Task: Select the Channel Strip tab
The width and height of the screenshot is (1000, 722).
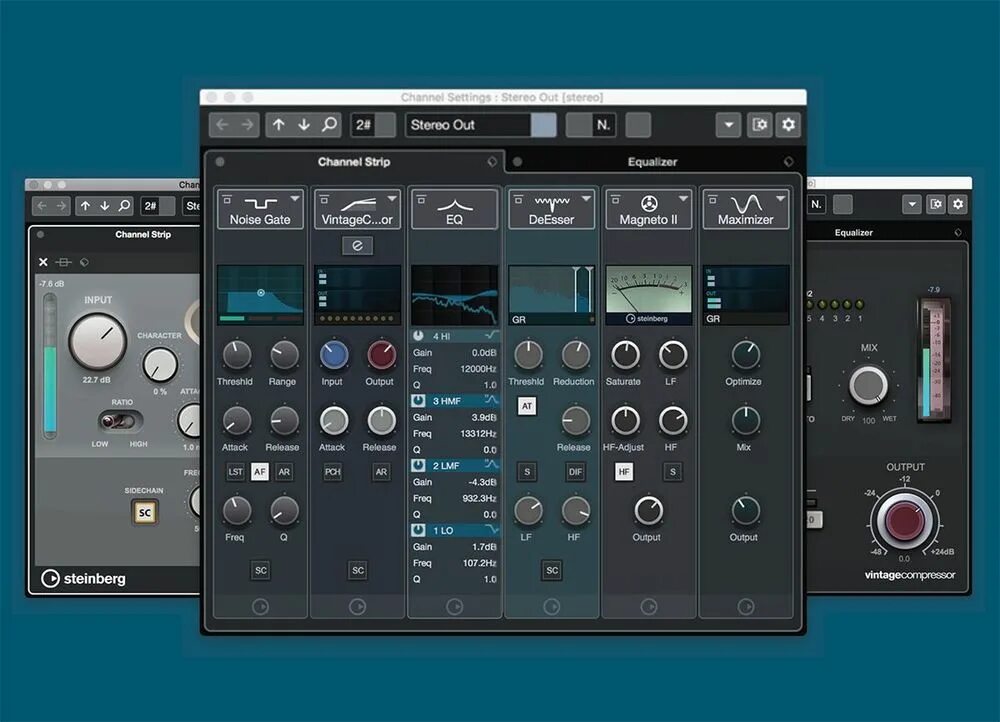Action: coord(355,162)
